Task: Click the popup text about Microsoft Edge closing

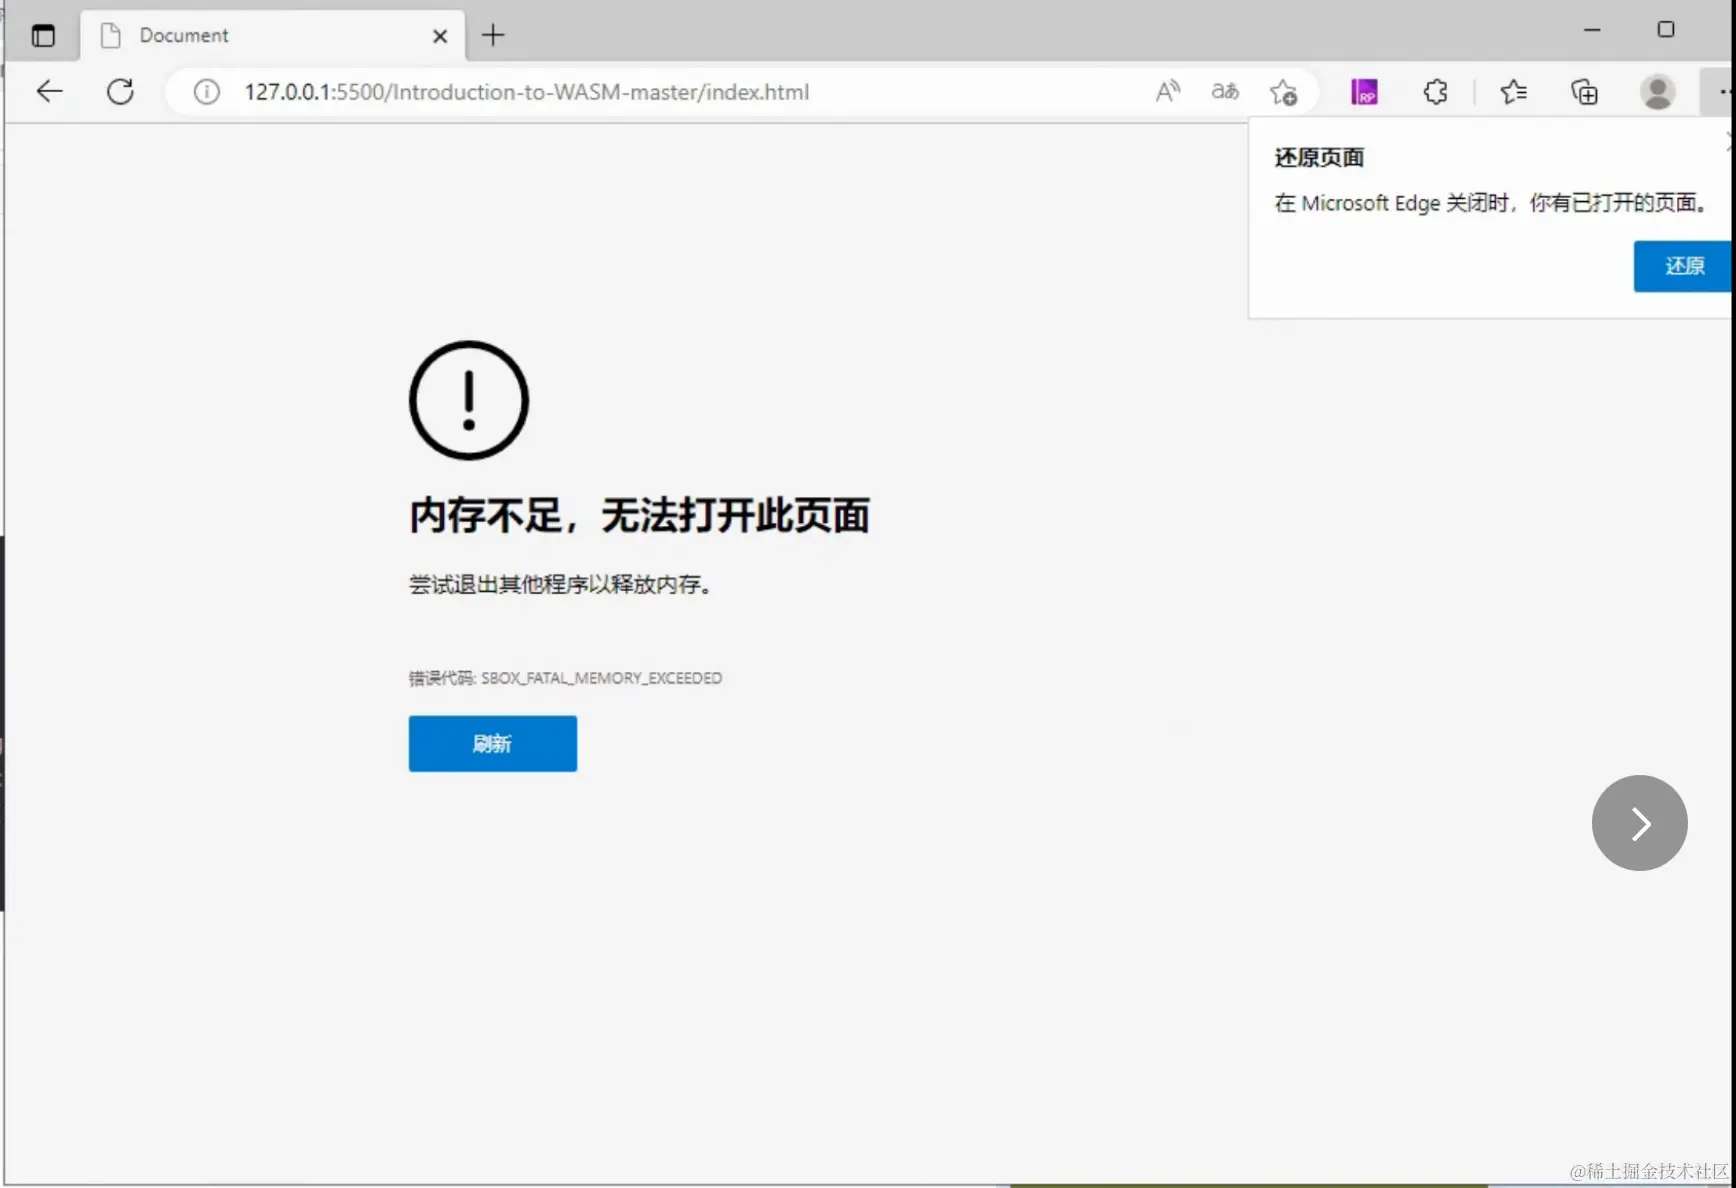Action: 1490,203
